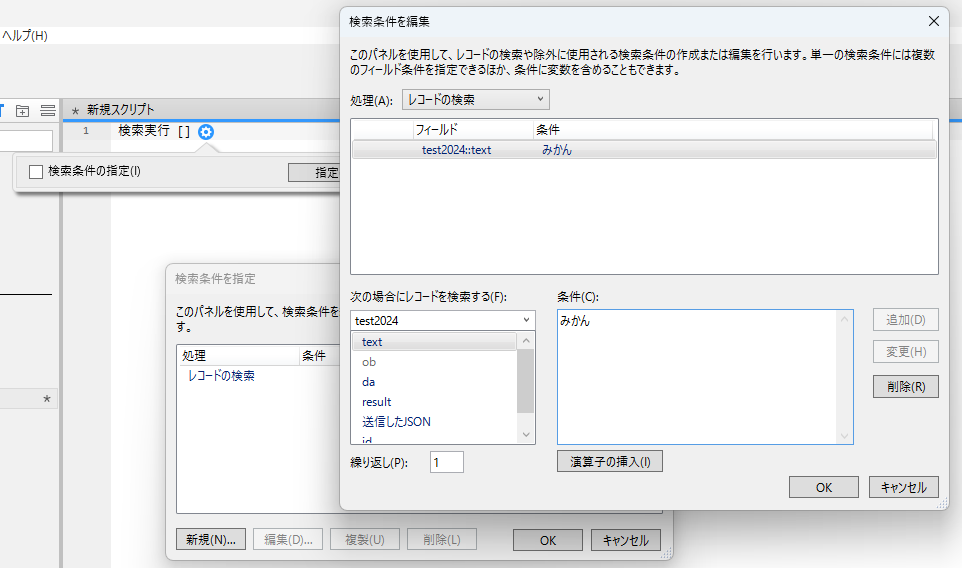Image resolution: width=962 pixels, height=568 pixels.
Task: Confirm the 検索条件を編集 dialog with OK
Action: tap(823, 487)
